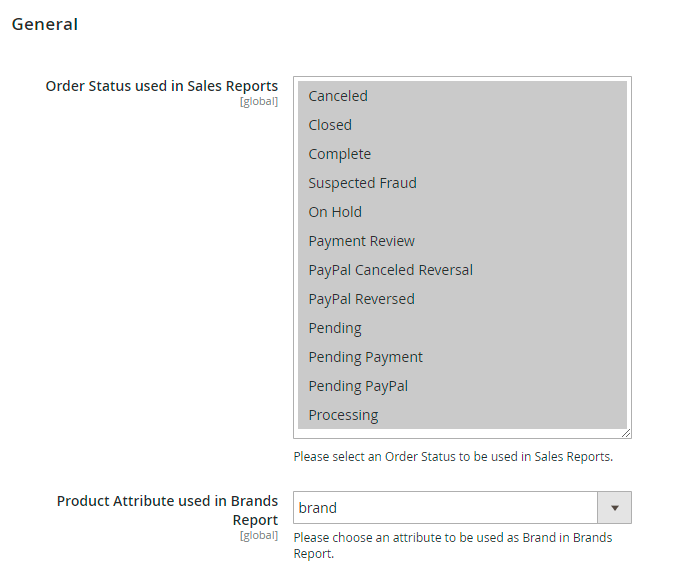Click the Brands Report attribute help note
This screenshot has width=683, height=575.
452,545
